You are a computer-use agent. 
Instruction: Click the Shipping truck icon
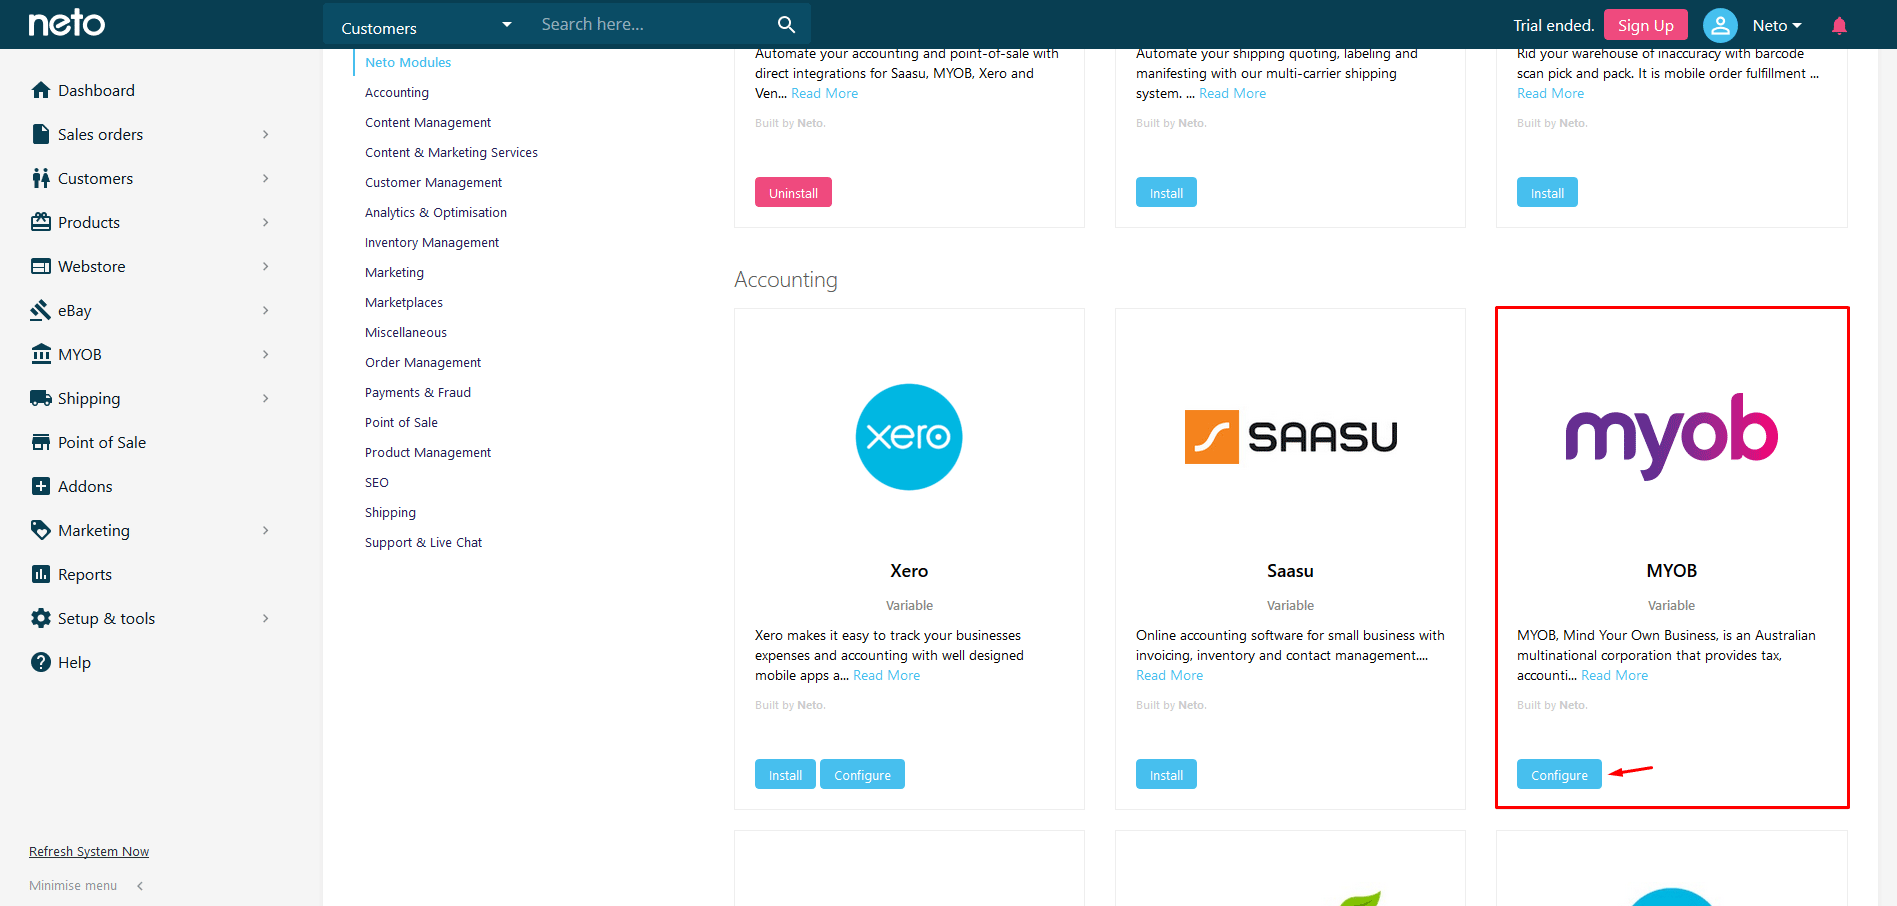click(41, 398)
